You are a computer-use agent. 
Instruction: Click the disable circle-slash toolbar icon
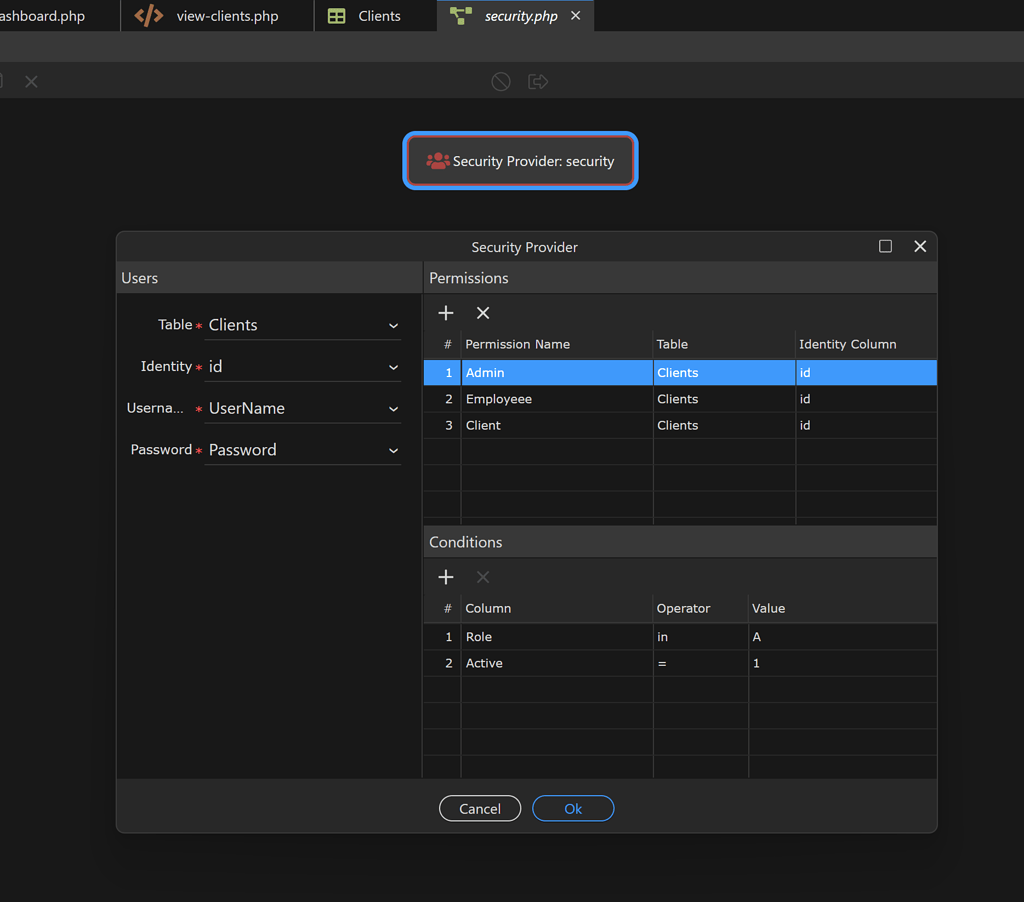501,82
